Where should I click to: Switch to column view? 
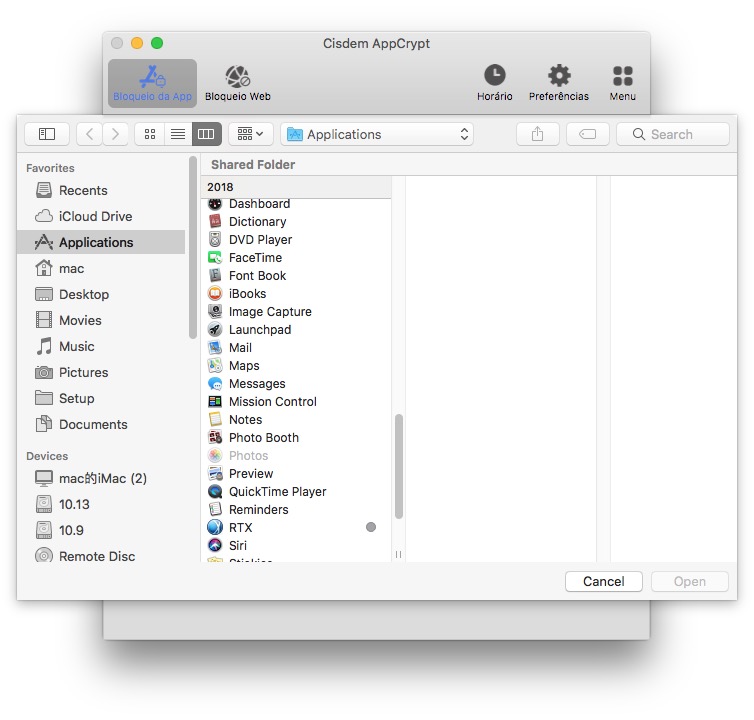[x=206, y=134]
